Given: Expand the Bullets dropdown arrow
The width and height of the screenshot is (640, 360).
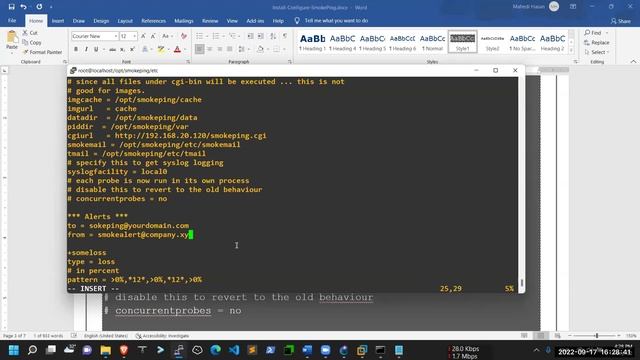Looking at the screenshot, I should click(x=207, y=36).
